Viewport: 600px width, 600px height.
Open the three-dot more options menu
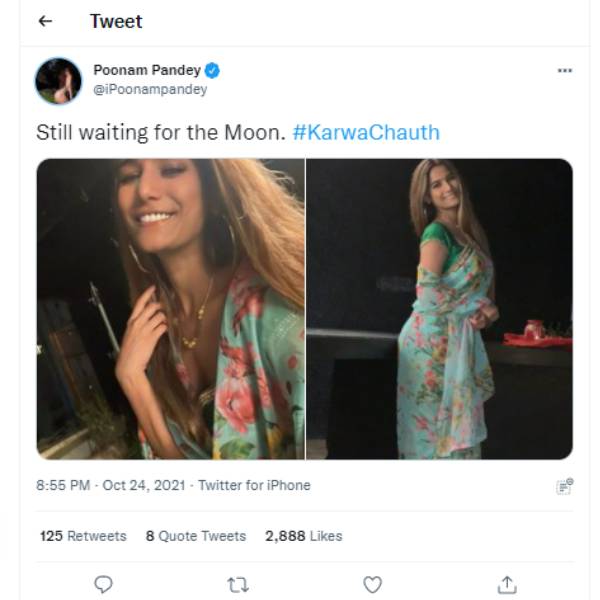click(x=564, y=70)
